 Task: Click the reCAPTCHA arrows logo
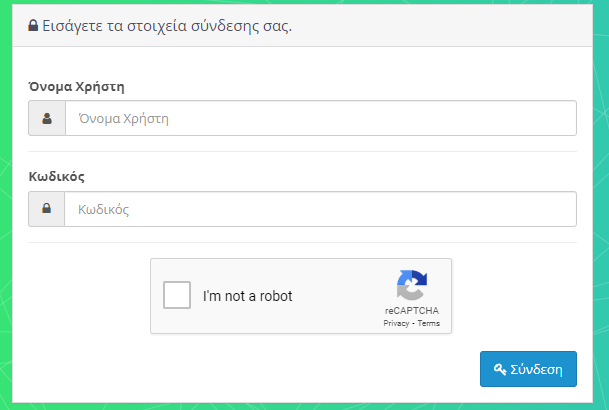(412, 285)
